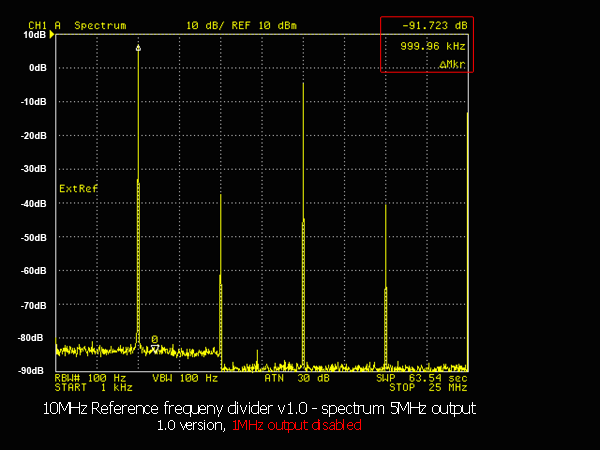The height and width of the screenshot is (450, 600).
Task: Click the REF 10 dBm reference level
Action: [x=264, y=26]
